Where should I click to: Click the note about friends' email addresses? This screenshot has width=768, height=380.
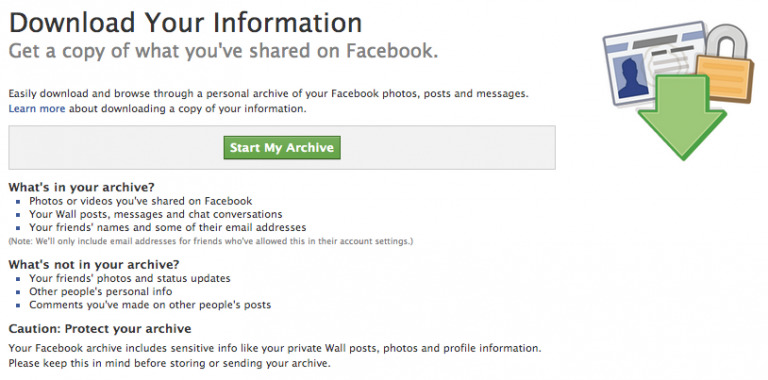[211, 241]
